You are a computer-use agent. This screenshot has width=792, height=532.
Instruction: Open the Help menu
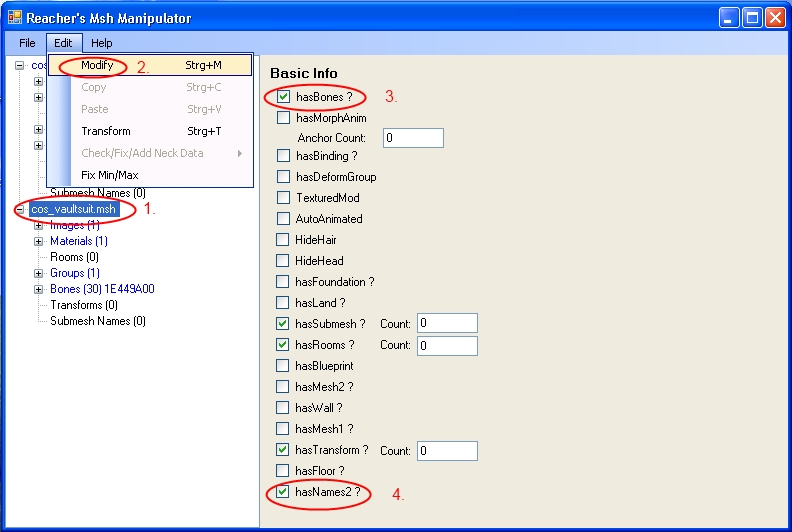pyautogui.click(x=101, y=43)
